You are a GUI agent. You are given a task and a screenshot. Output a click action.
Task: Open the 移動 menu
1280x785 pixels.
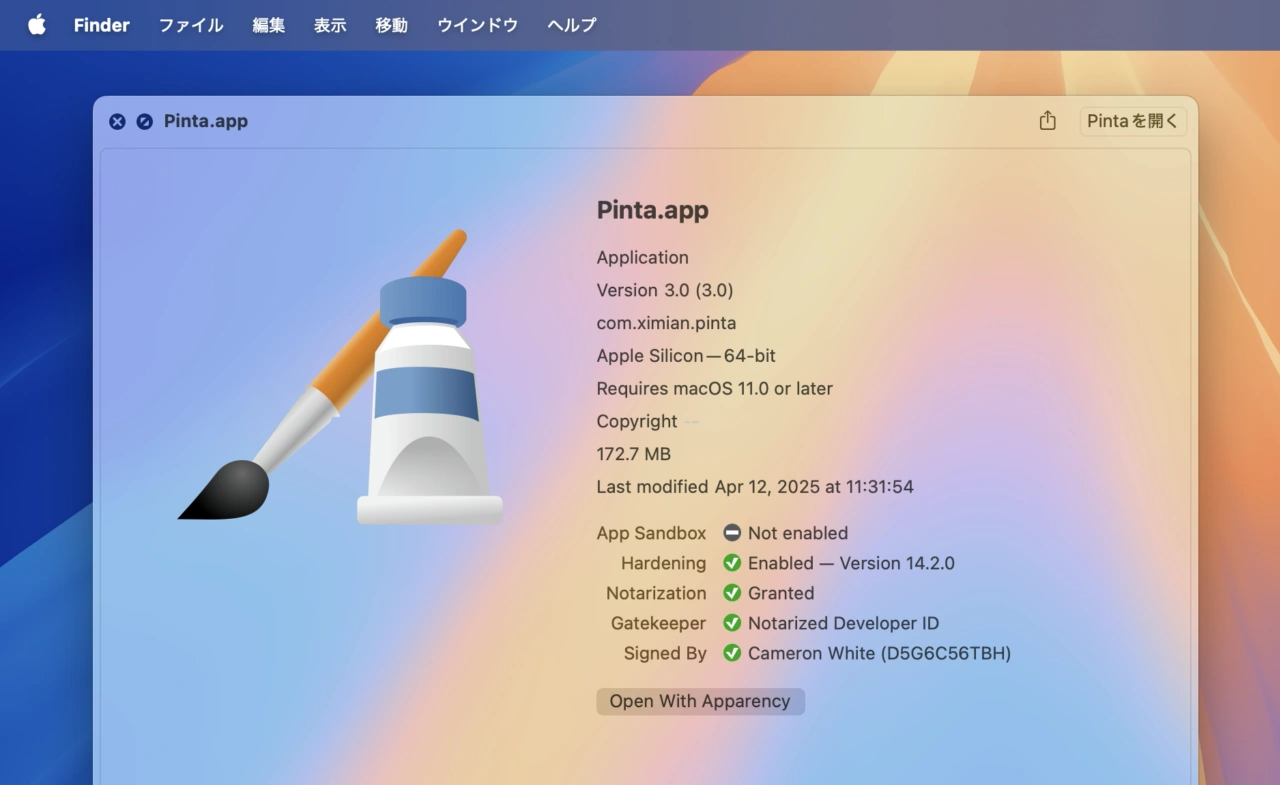(x=392, y=25)
